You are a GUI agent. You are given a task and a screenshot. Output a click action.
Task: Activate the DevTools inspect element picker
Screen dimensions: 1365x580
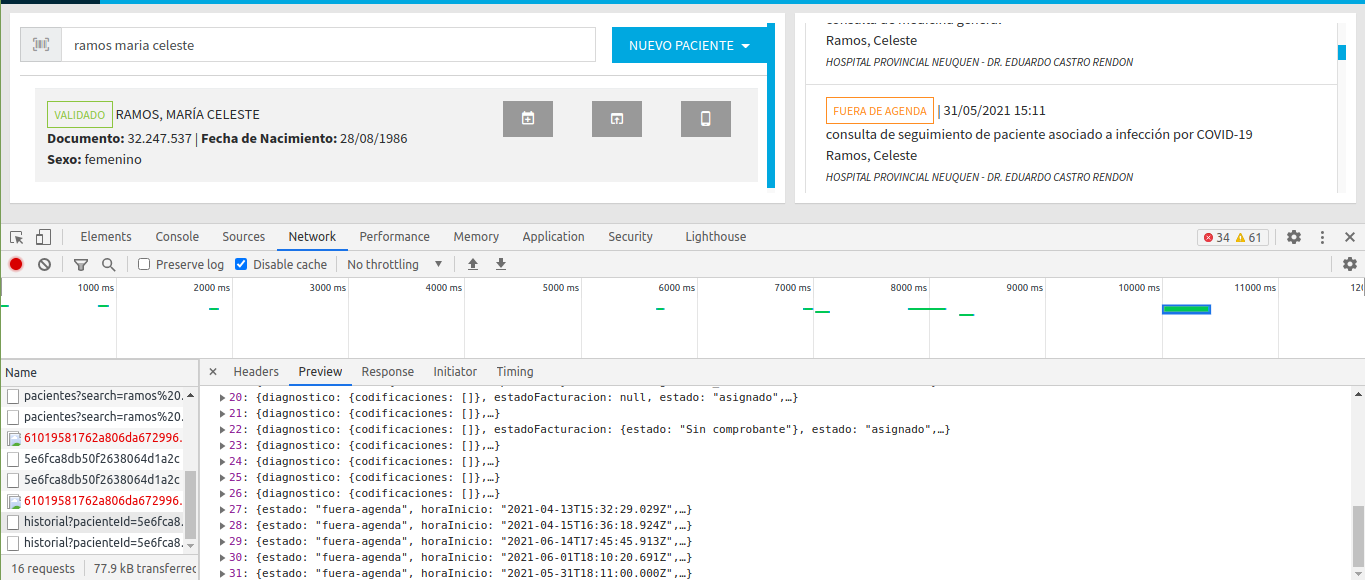[17, 237]
